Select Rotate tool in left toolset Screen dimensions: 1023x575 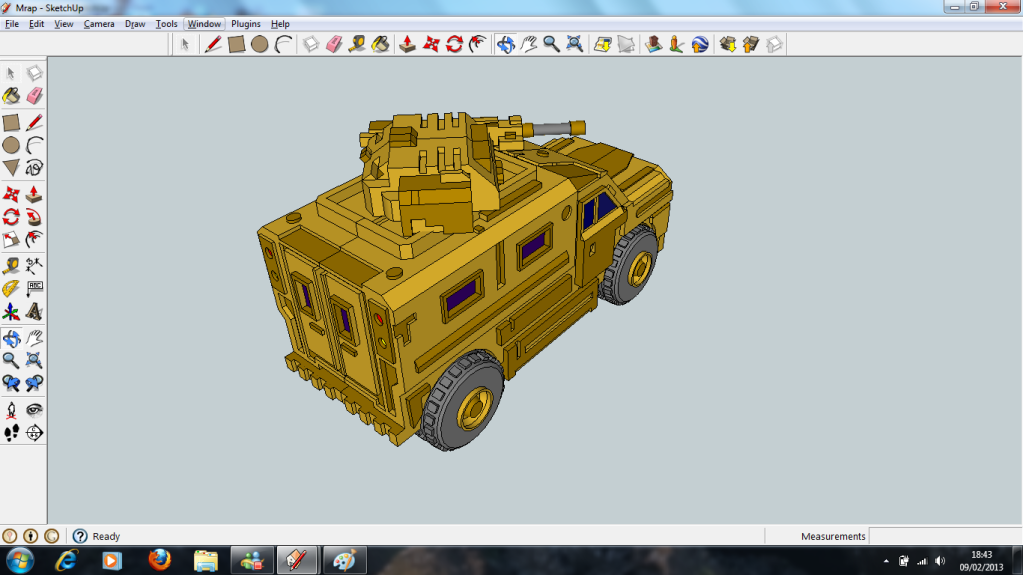click(11, 217)
